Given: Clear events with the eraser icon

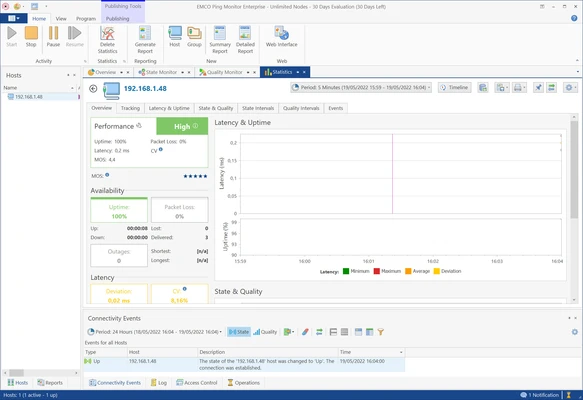Looking at the screenshot, I should coord(305,332).
